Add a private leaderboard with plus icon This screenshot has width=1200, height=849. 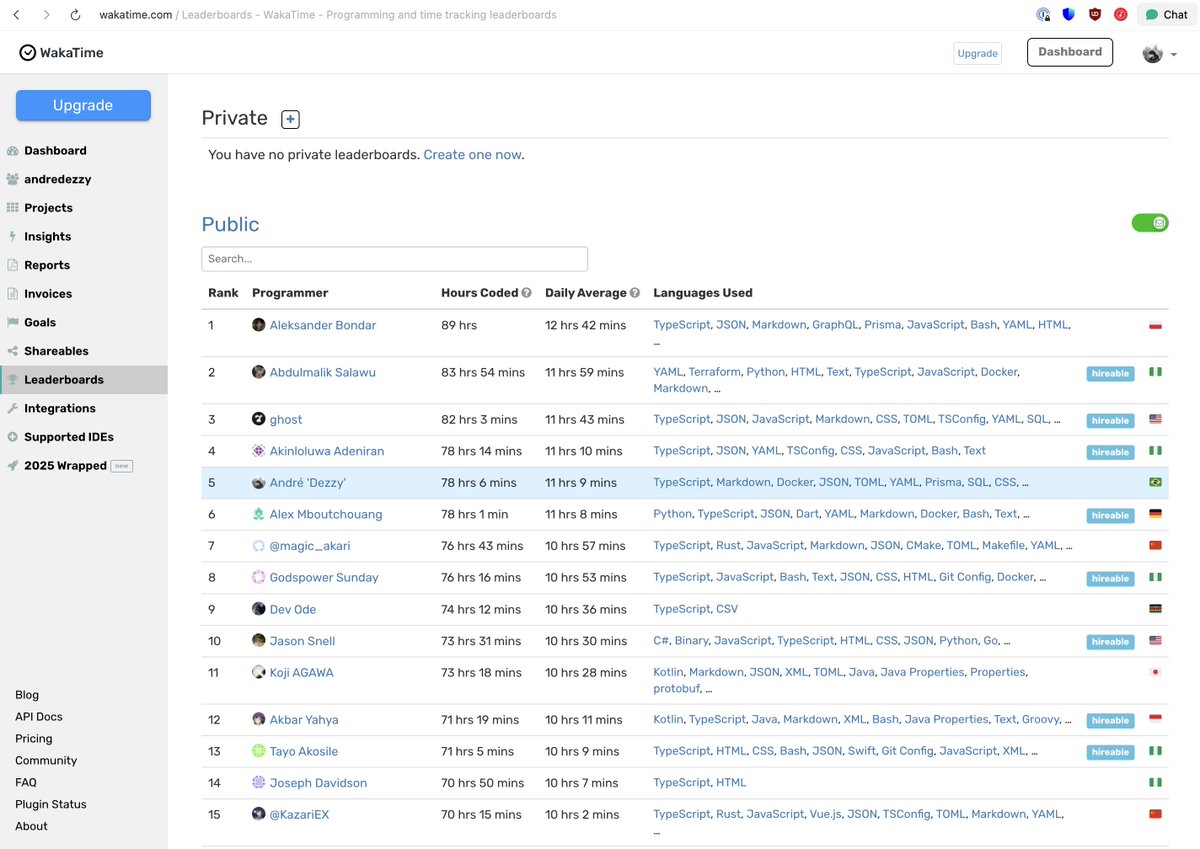click(290, 120)
